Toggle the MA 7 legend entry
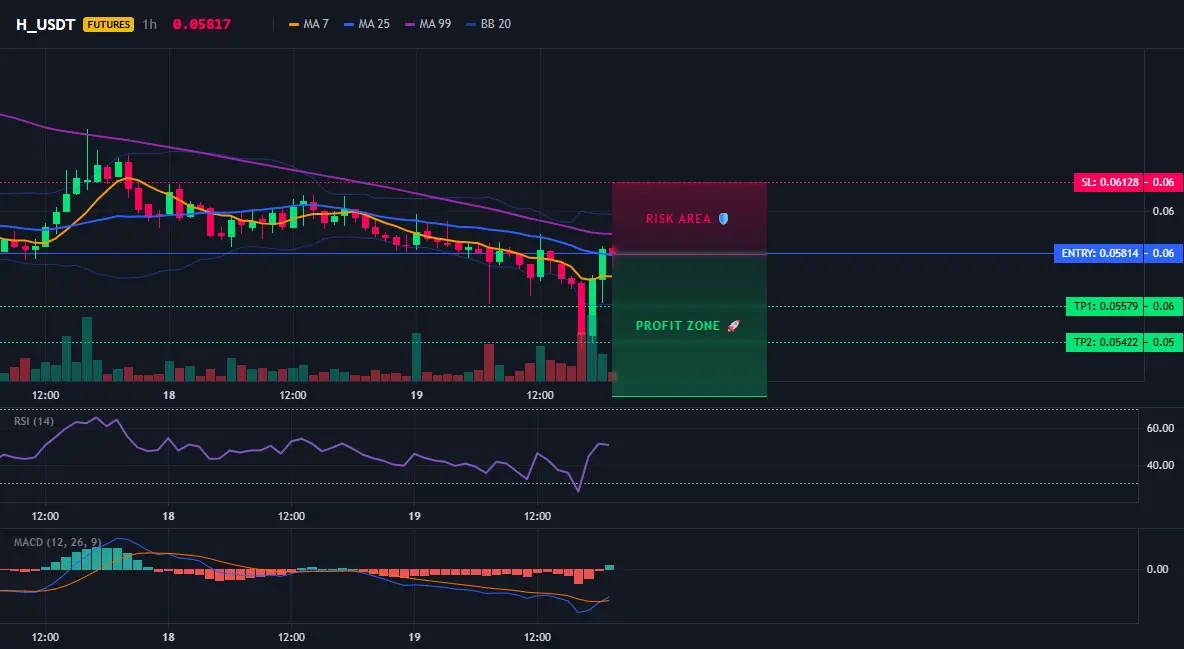This screenshot has height=649, width=1184. pyautogui.click(x=309, y=24)
